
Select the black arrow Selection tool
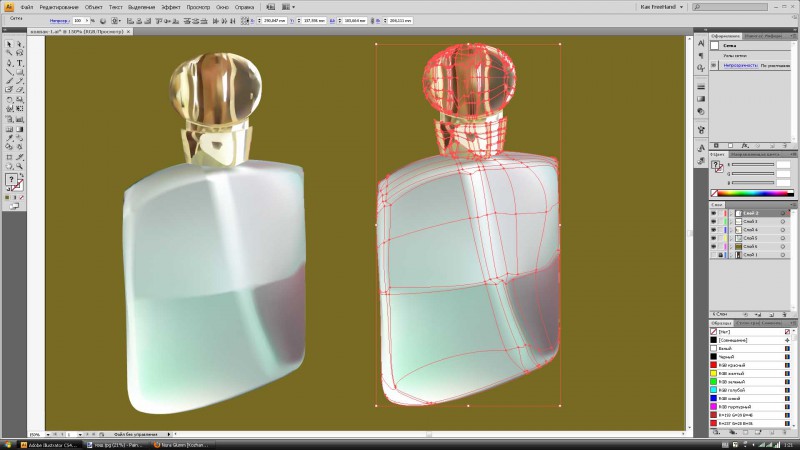(x=9, y=45)
